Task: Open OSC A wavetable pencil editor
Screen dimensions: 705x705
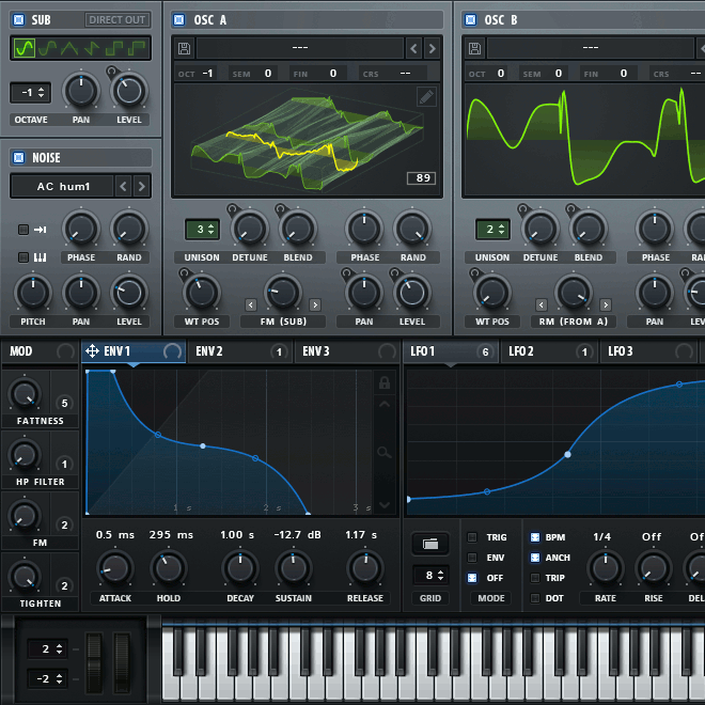Action: [x=426, y=97]
